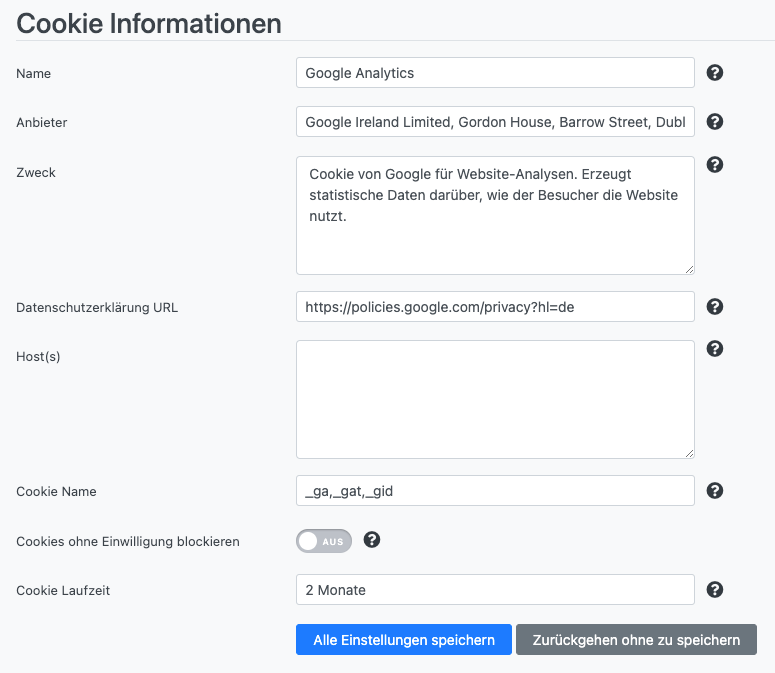This screenshot has width=775, height=673.
Task: Click help icon beside Host(s) textarea
Action: (715, 349)
